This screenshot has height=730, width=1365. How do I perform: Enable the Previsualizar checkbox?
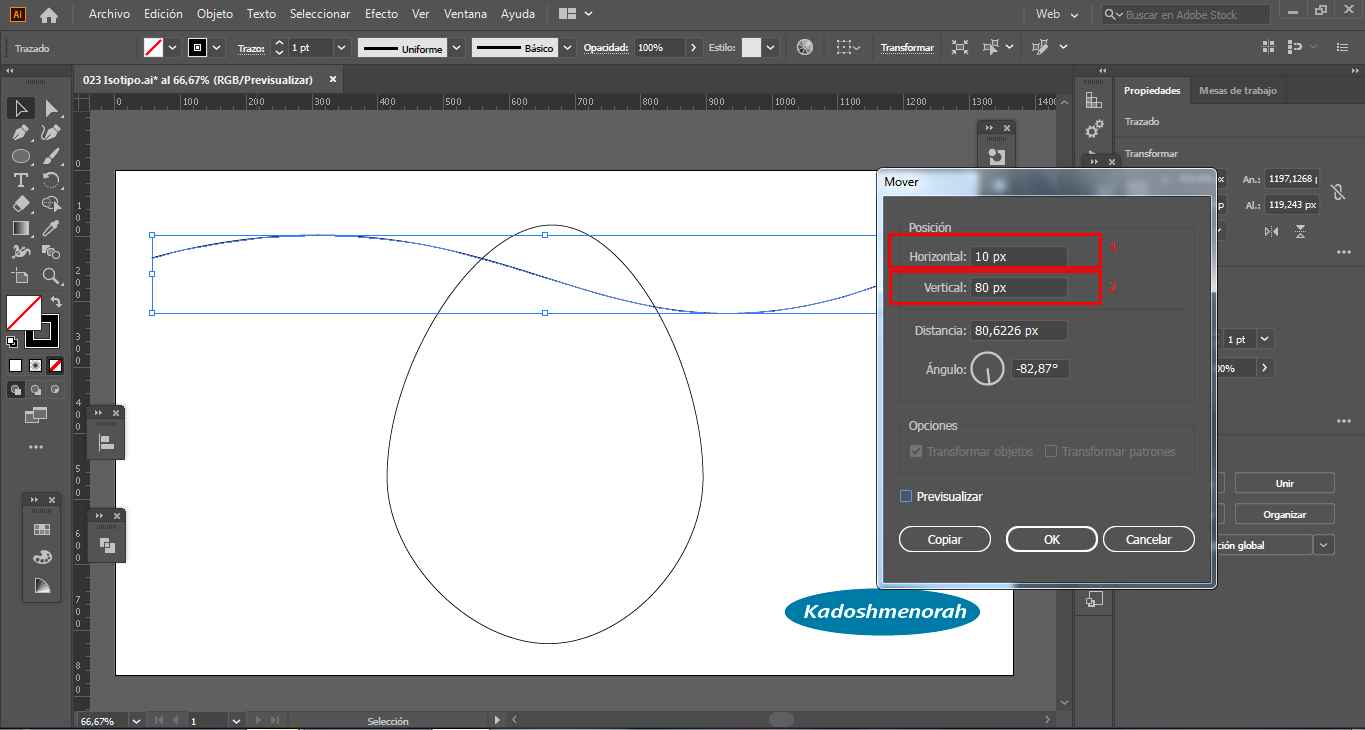906,496
